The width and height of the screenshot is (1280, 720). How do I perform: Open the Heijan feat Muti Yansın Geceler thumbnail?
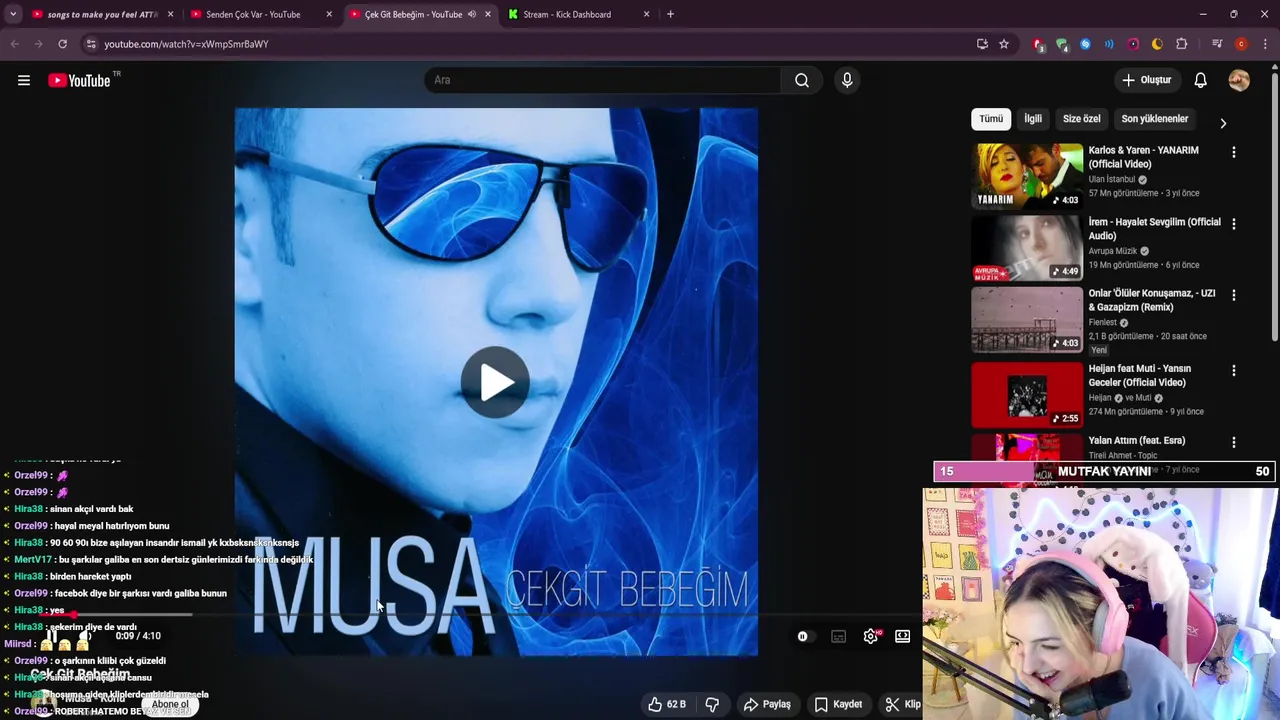(x=1027, y=394)
